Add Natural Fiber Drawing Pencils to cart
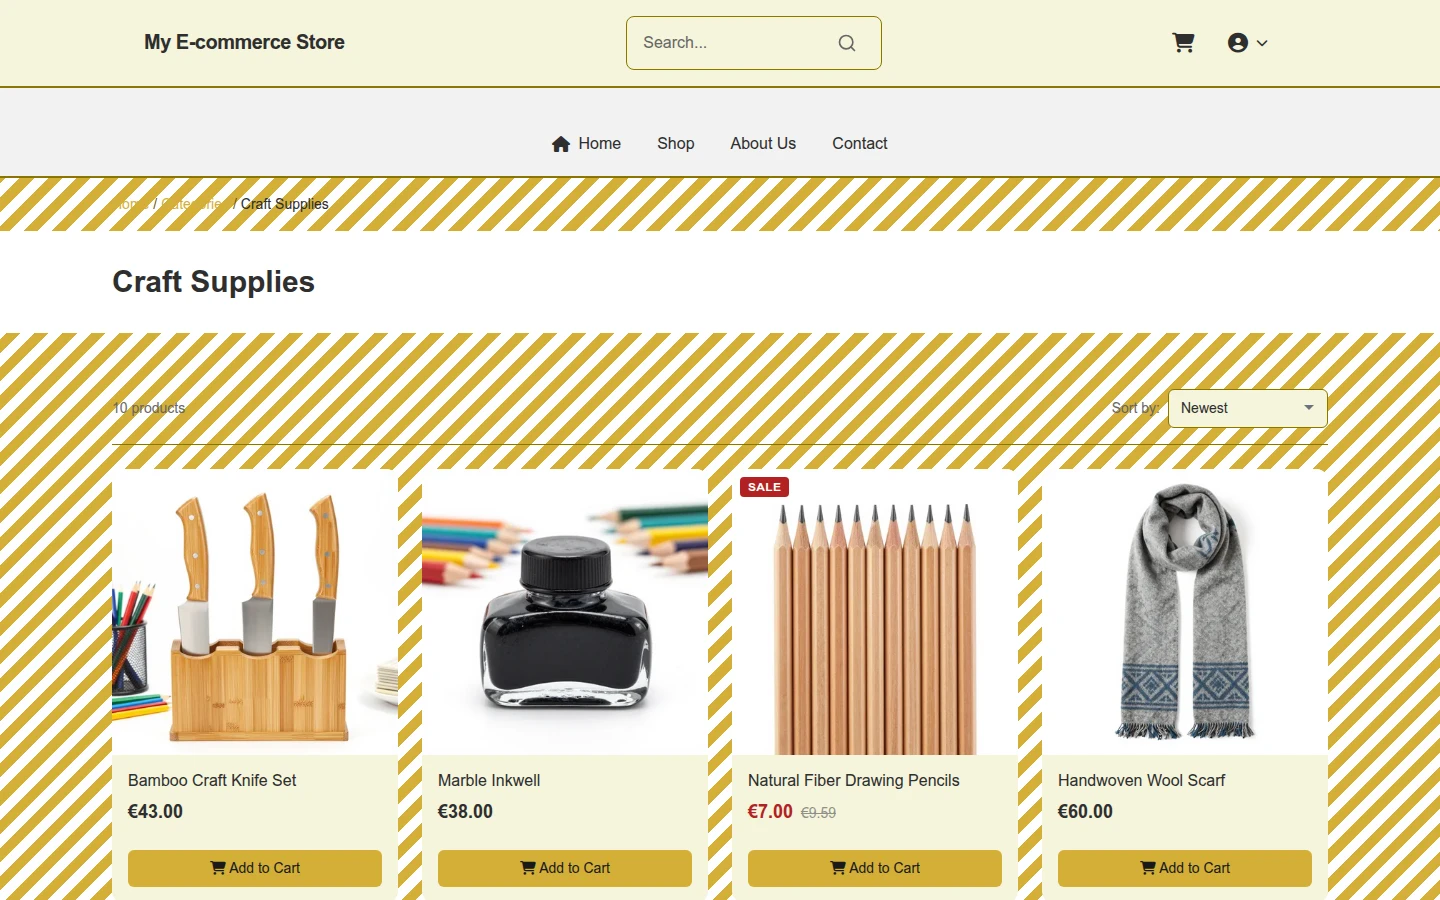This screenshot has width=1440, height=900. (875, 868)
